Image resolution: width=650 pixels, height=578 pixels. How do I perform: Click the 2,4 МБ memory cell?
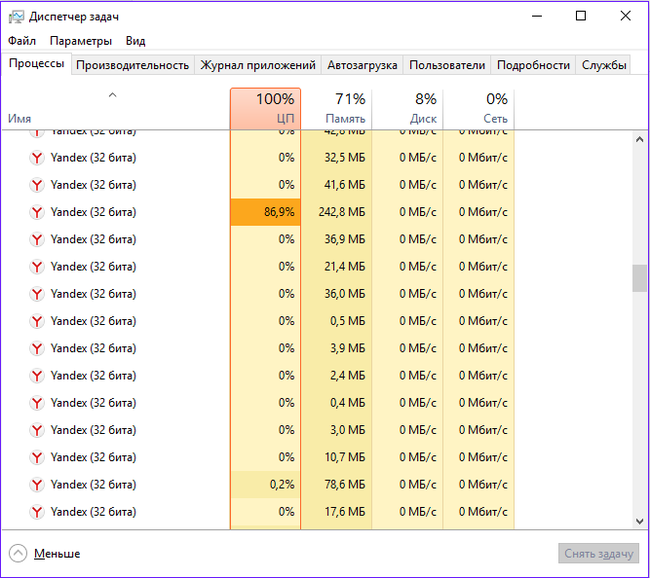(336, 376)
